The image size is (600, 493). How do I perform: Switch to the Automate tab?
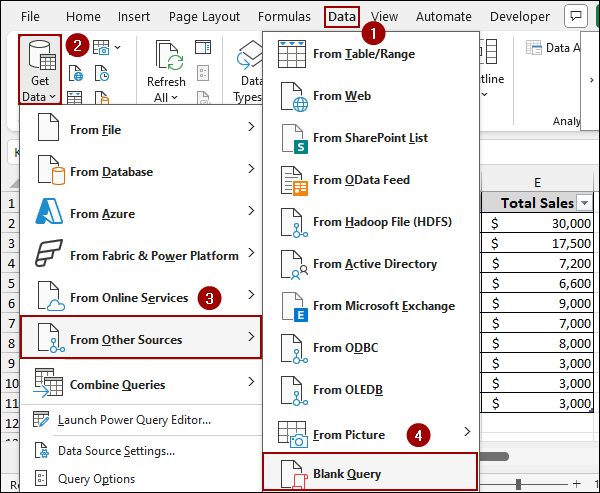coord(444,16)
